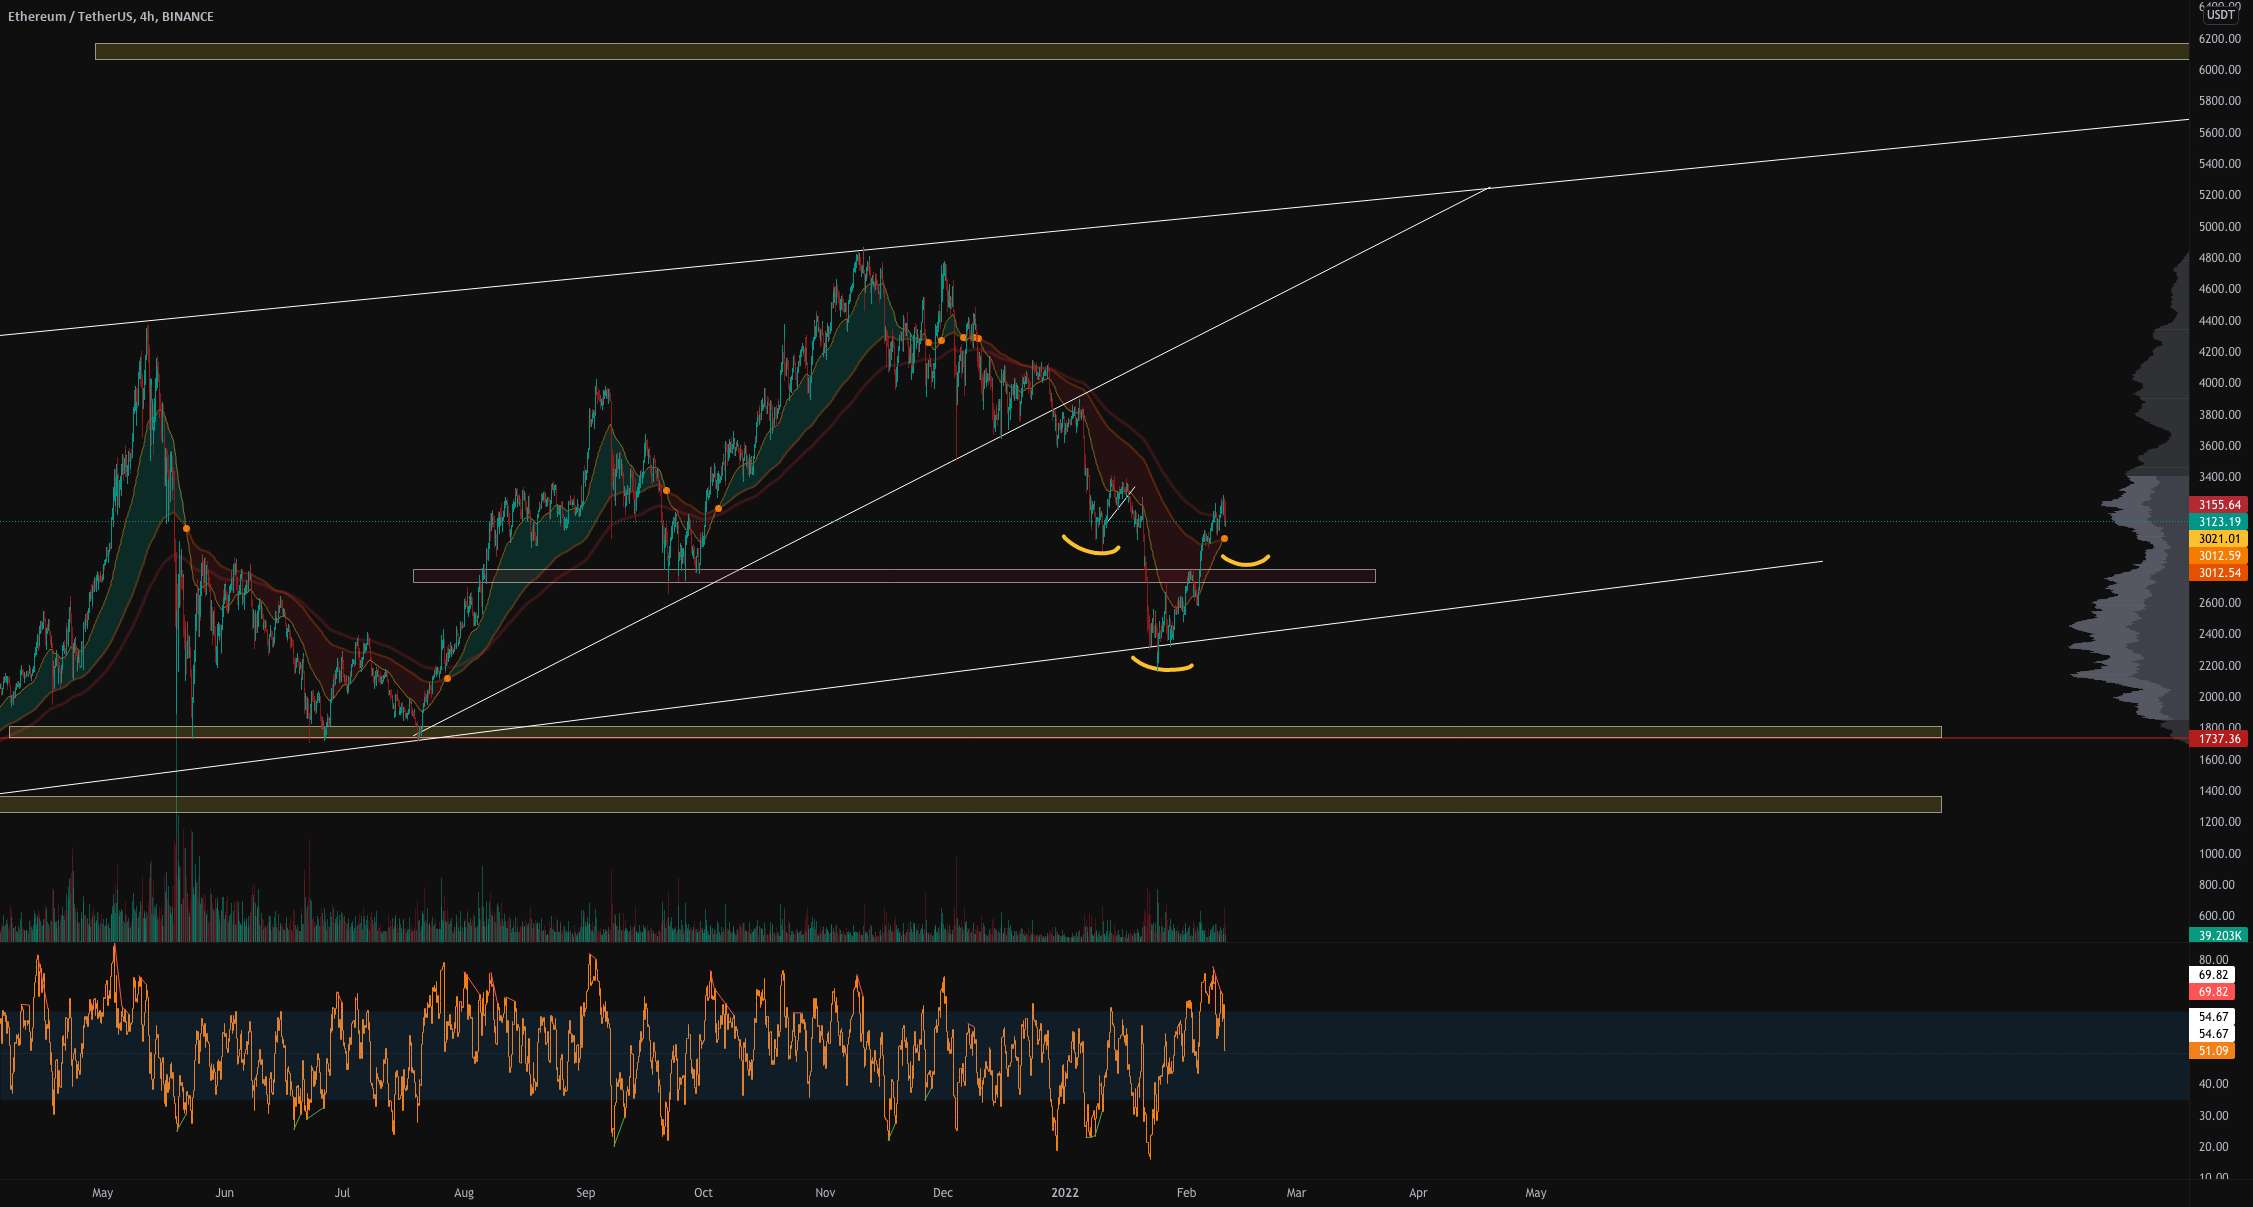Click the 1200.00 price axis label

pos(2219,822)
